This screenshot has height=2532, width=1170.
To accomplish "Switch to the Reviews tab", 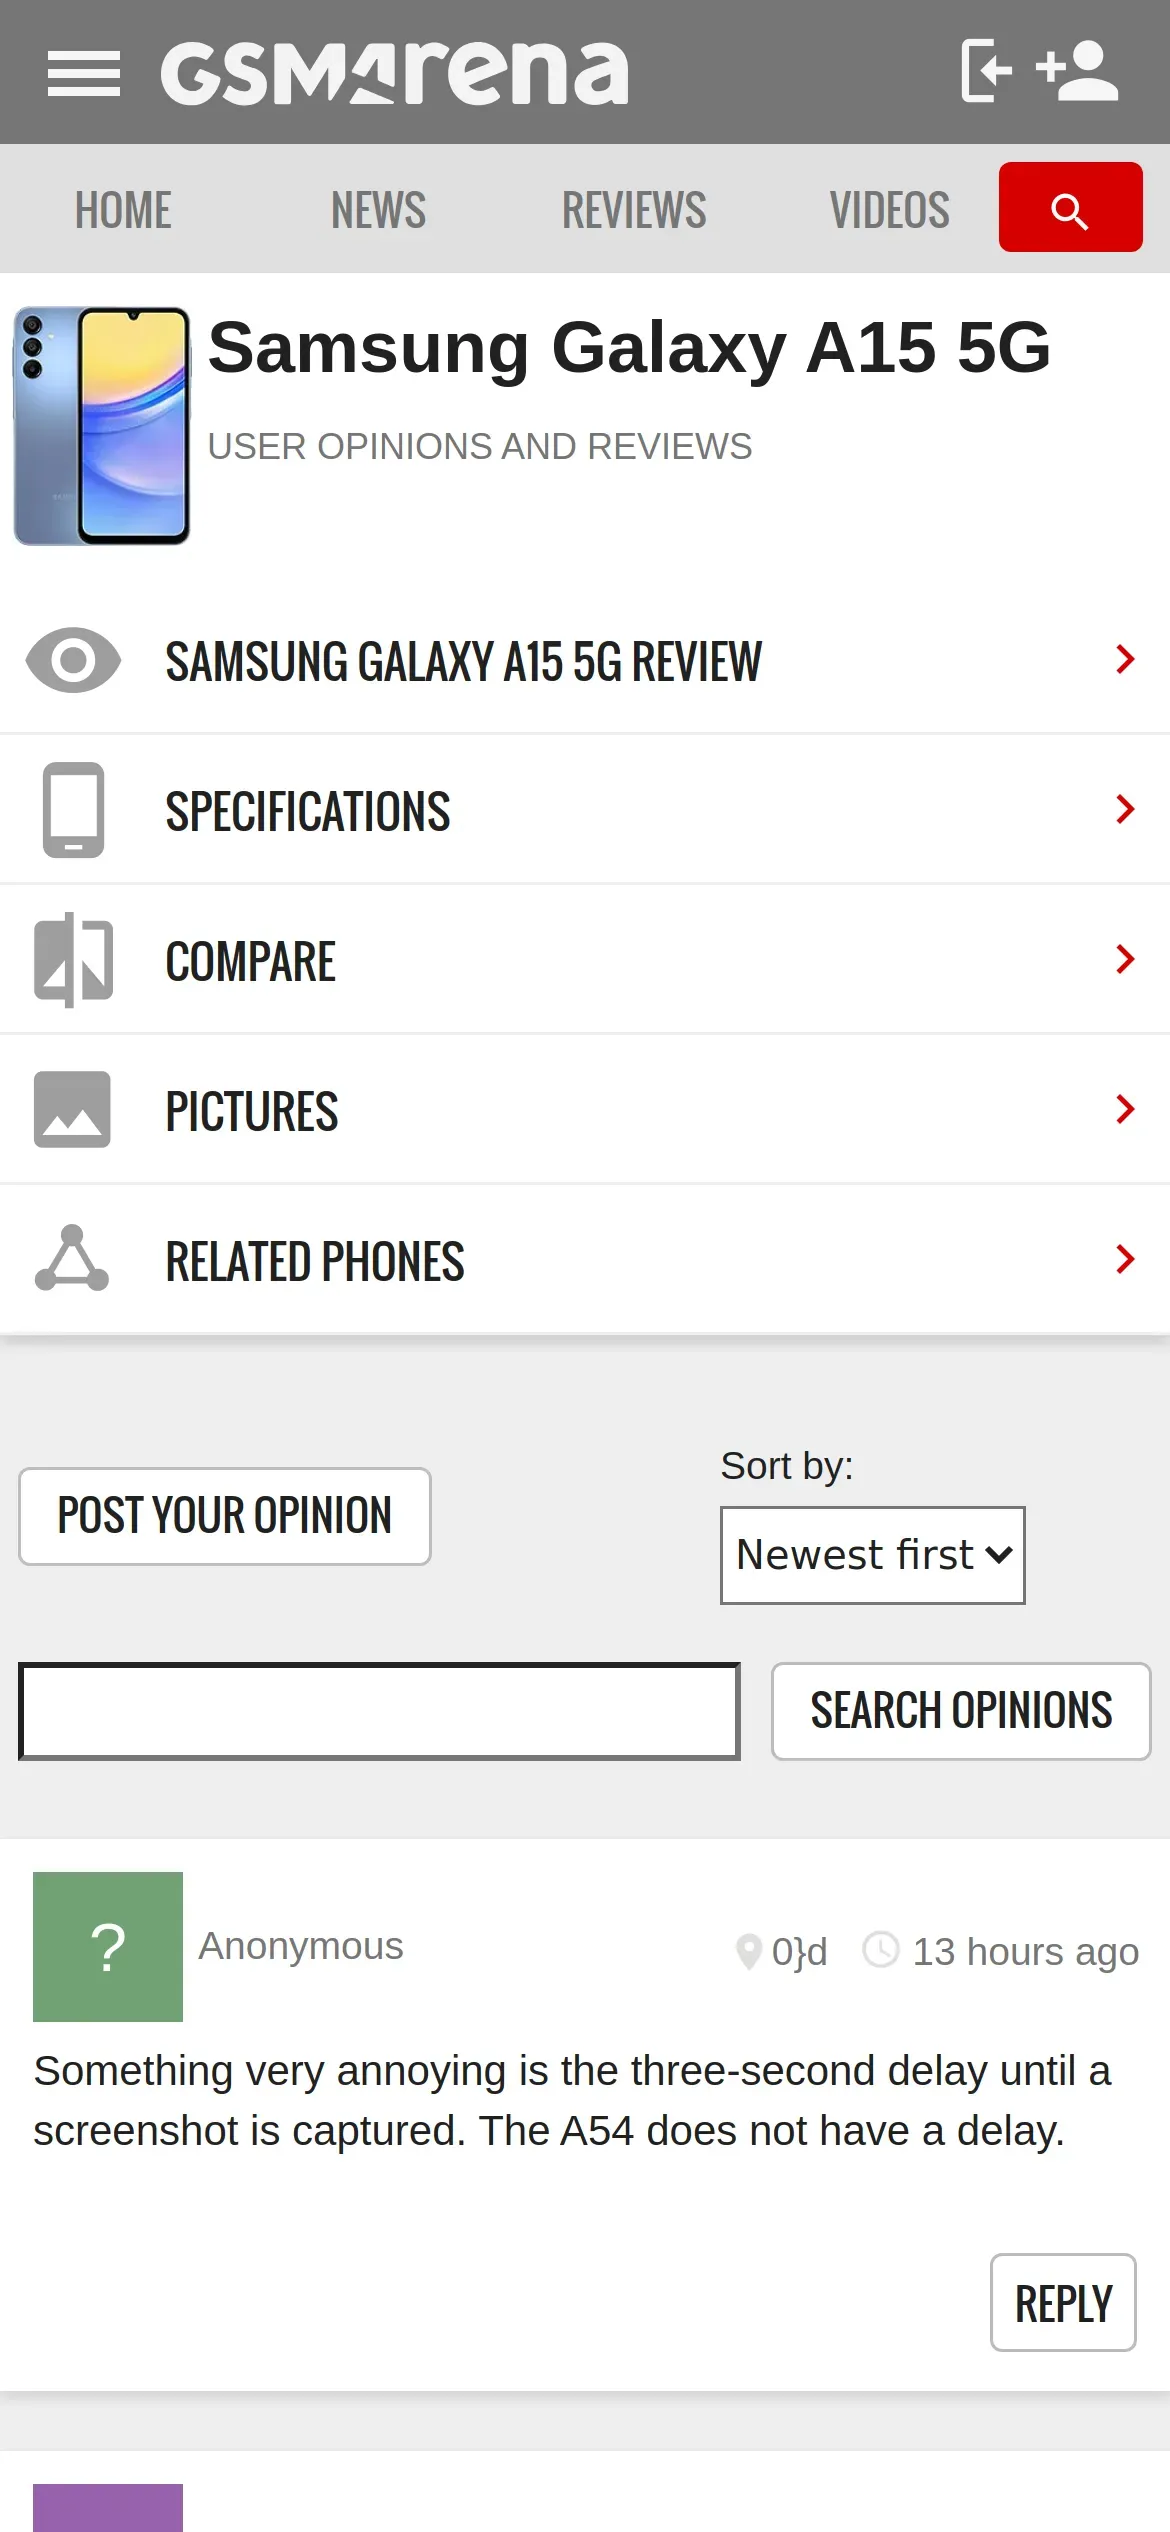I will tap(634, 210).
